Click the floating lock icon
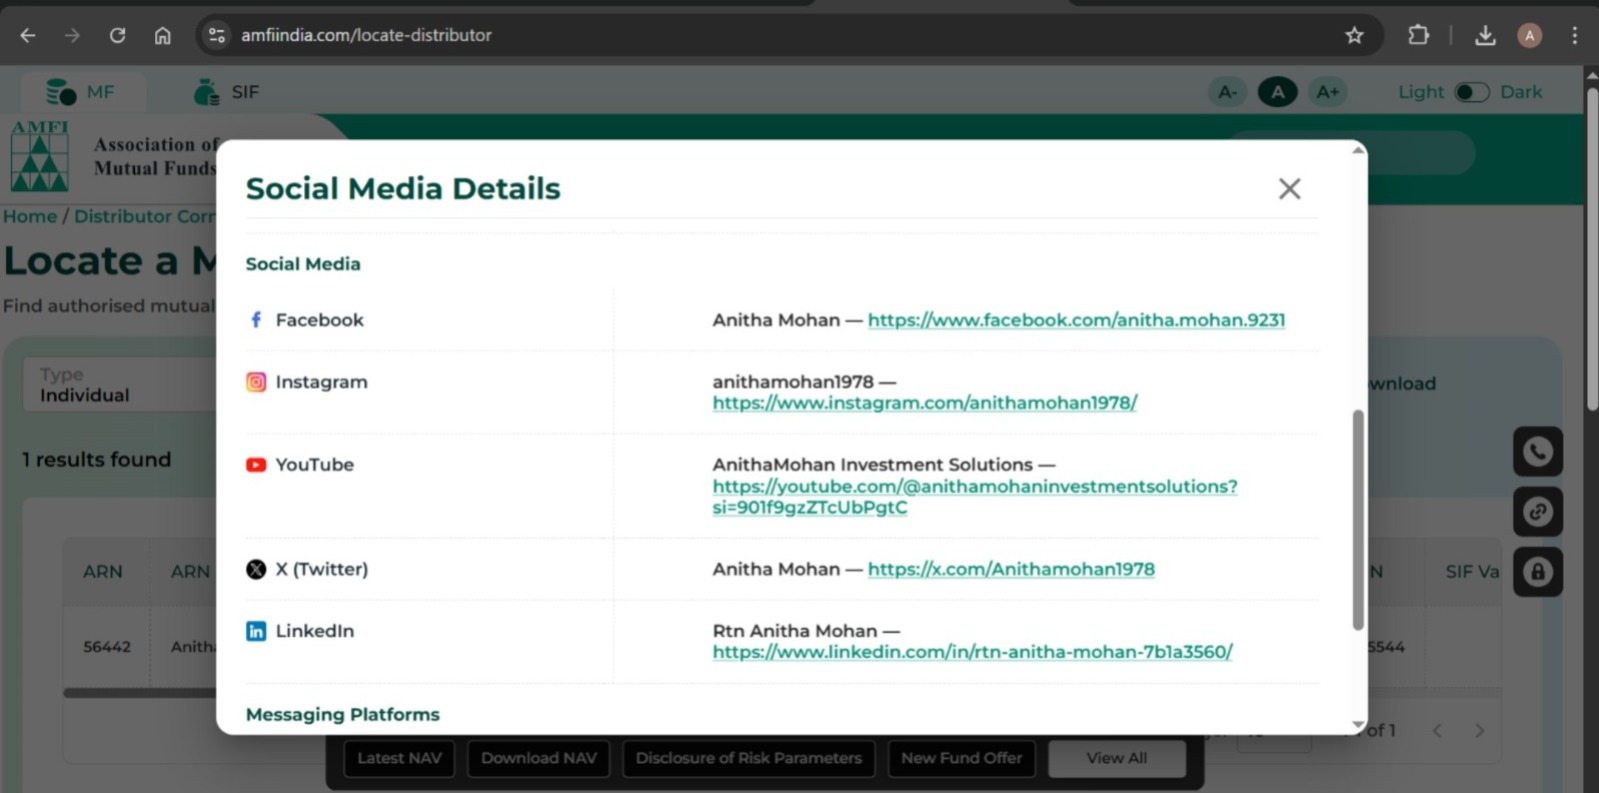The height and width of the screenshot is (793, 1599). click(x=1537, y=572)
